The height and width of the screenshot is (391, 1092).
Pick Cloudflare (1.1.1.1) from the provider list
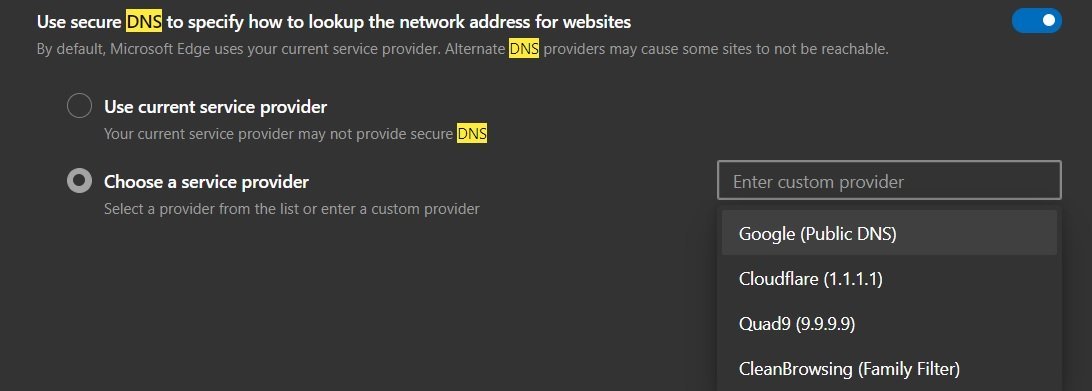pyautogui.click(x=889, y=279)
